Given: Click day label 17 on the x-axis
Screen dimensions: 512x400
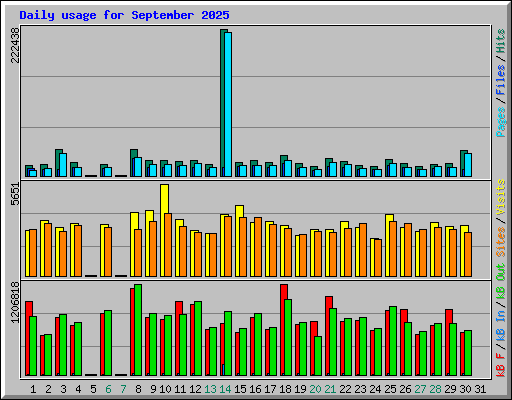Looking at the screenshot, I should 270,389.
